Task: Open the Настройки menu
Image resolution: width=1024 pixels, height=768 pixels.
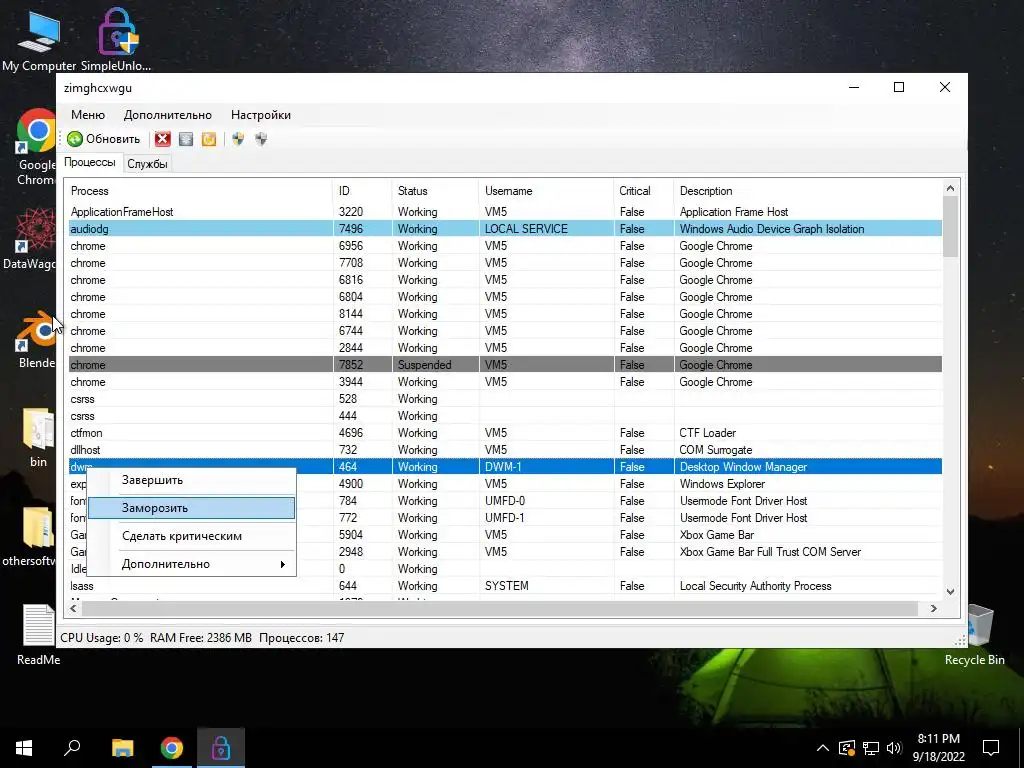Action: pos(261,115)
